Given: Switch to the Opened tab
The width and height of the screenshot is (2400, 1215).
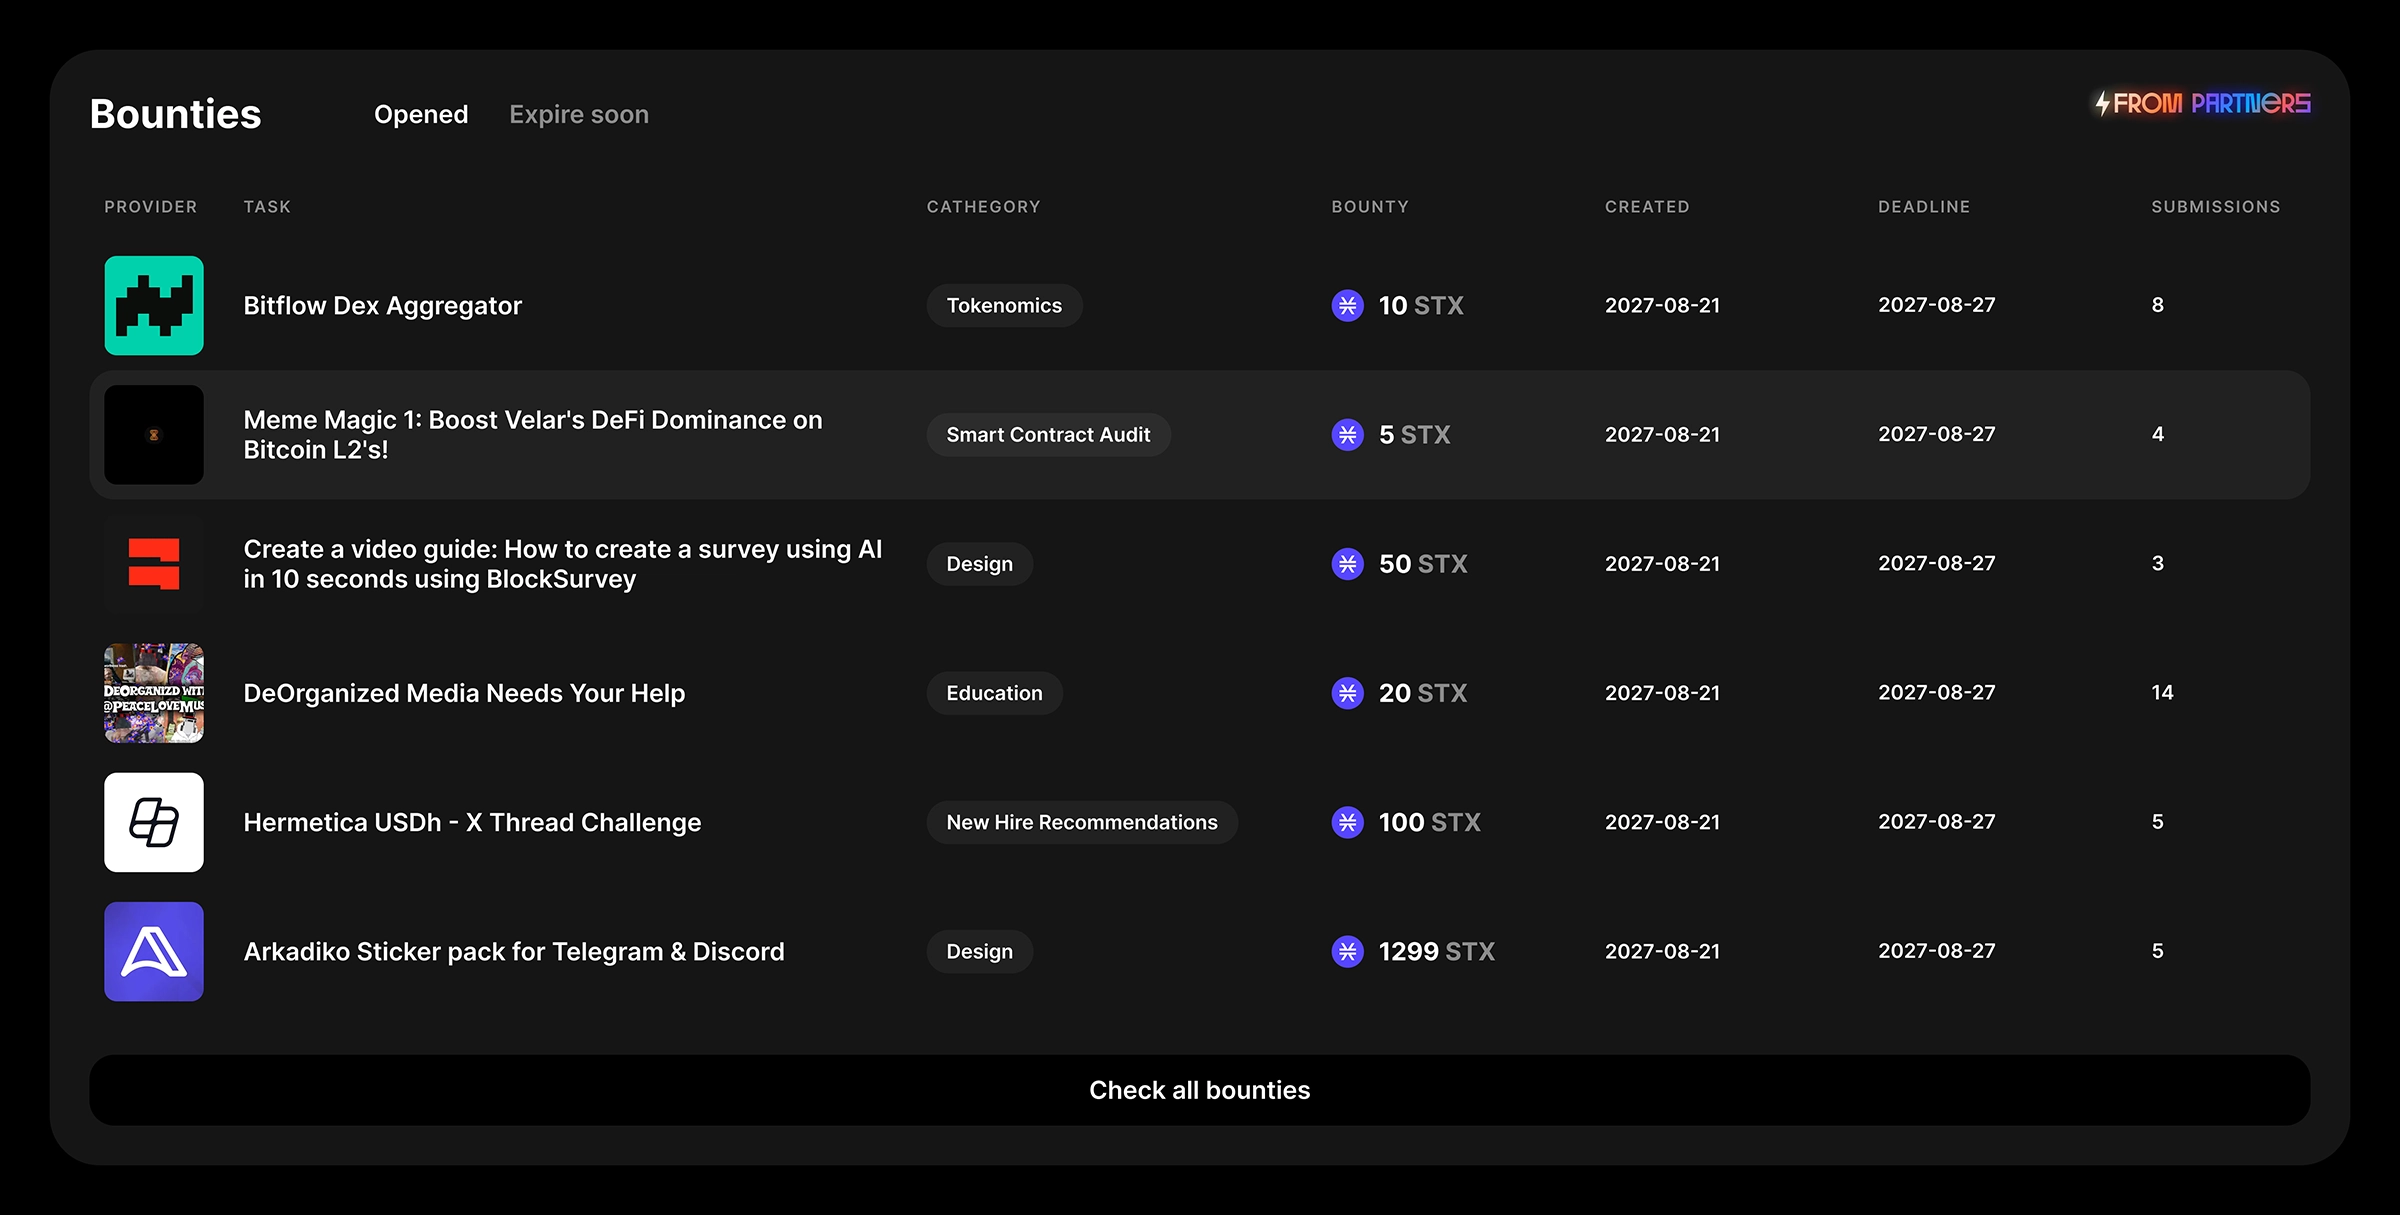Looking at the screenshot, I should [421, 115].
